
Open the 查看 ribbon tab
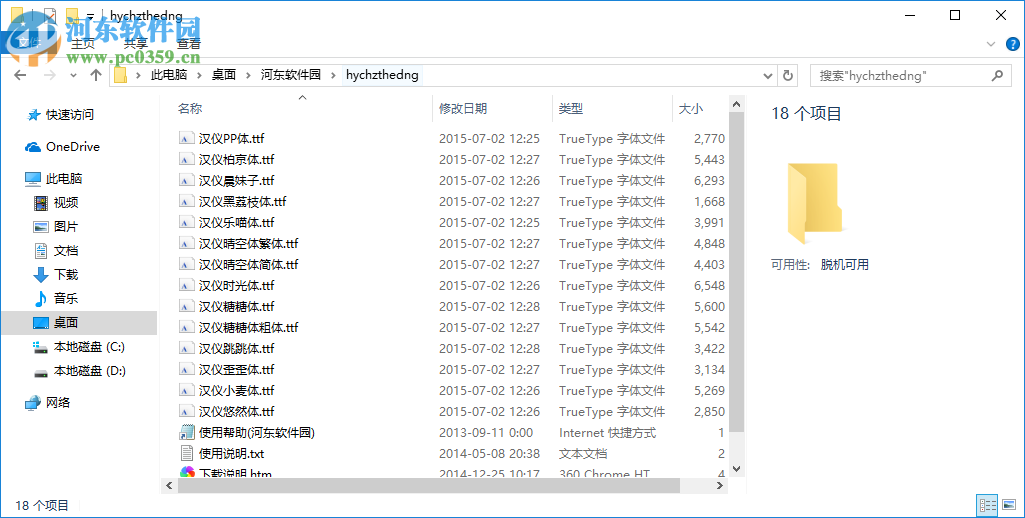pyautogui.click(x=189, y=44)
